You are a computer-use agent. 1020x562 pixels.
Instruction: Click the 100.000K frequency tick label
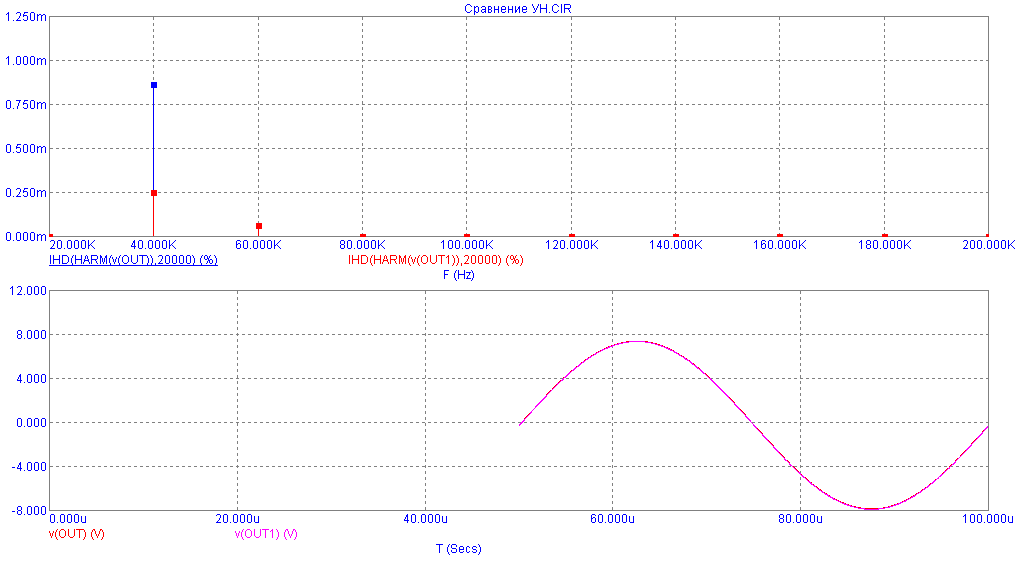coord(466,245)
